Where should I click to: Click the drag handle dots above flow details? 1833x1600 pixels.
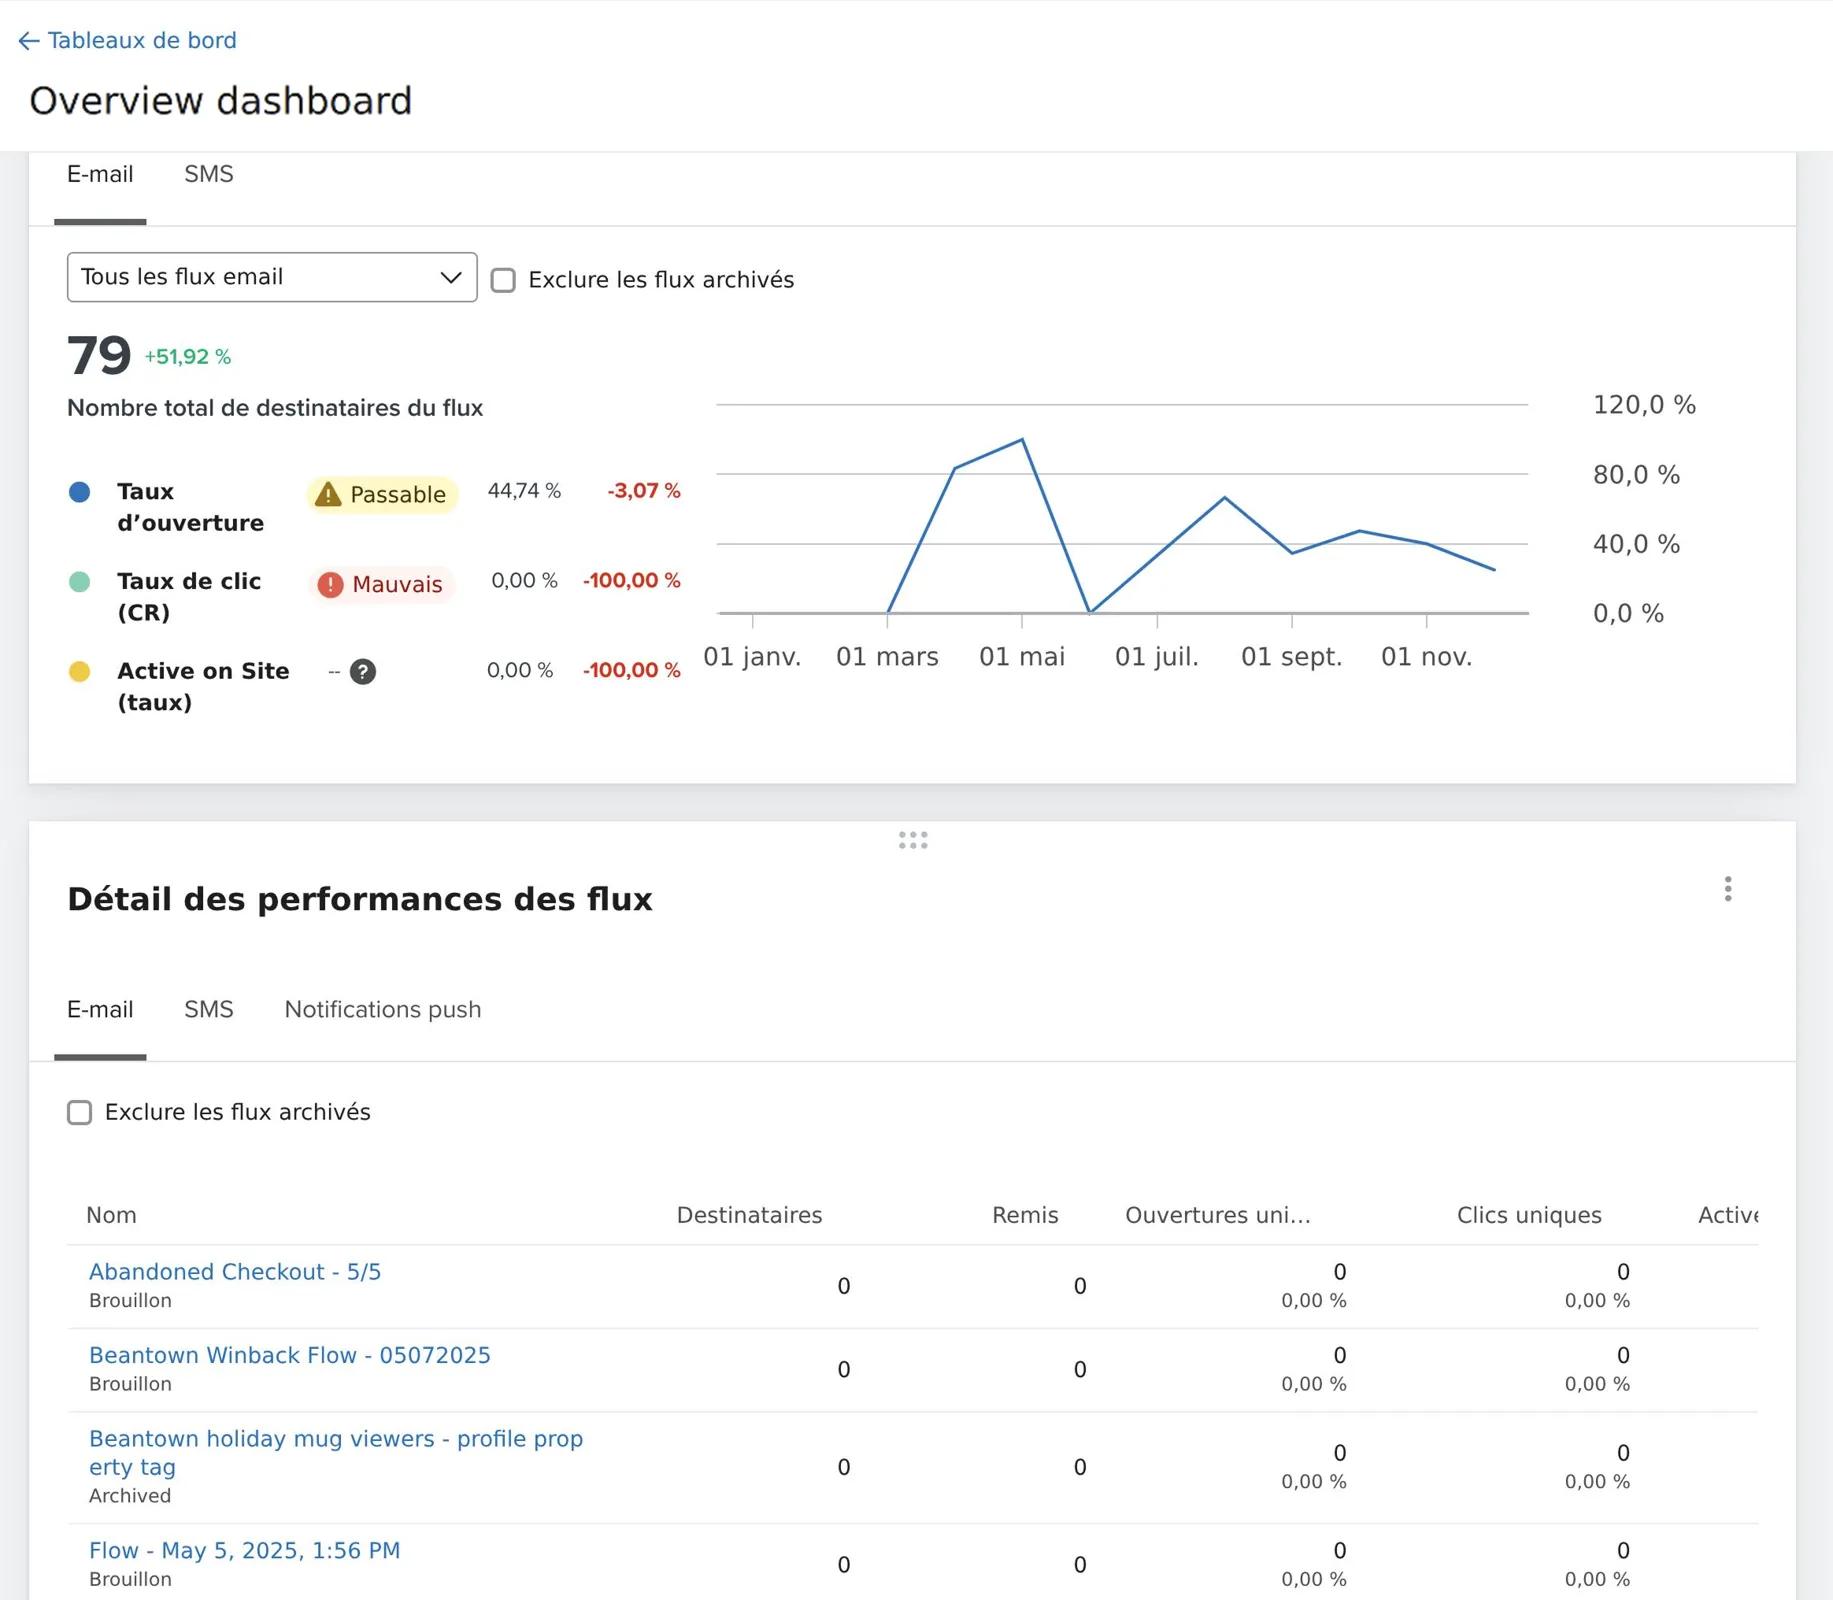click(x=912, y=840)
